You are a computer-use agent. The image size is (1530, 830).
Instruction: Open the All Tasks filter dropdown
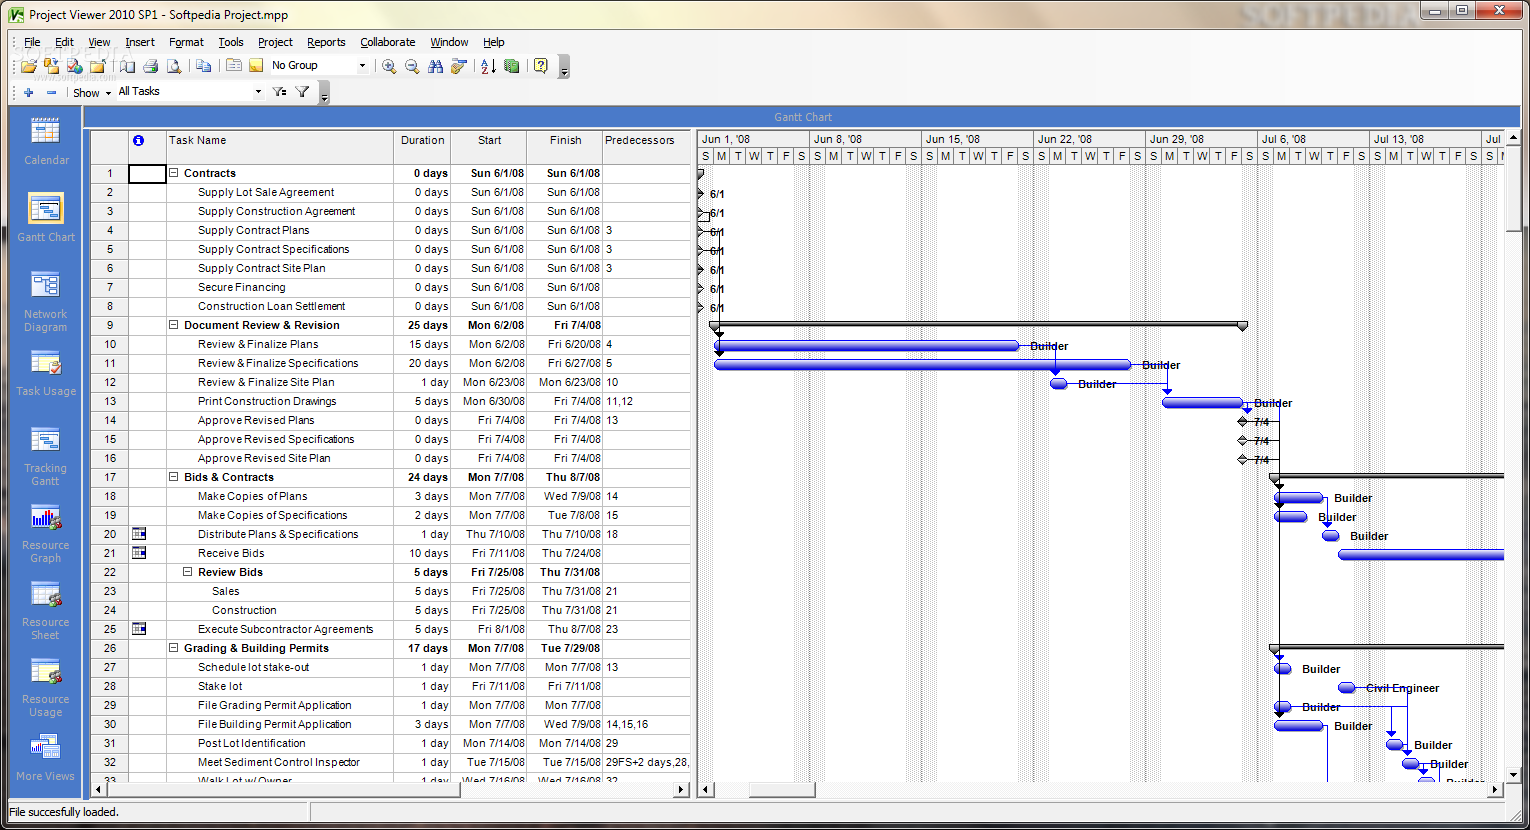(258, 91)
